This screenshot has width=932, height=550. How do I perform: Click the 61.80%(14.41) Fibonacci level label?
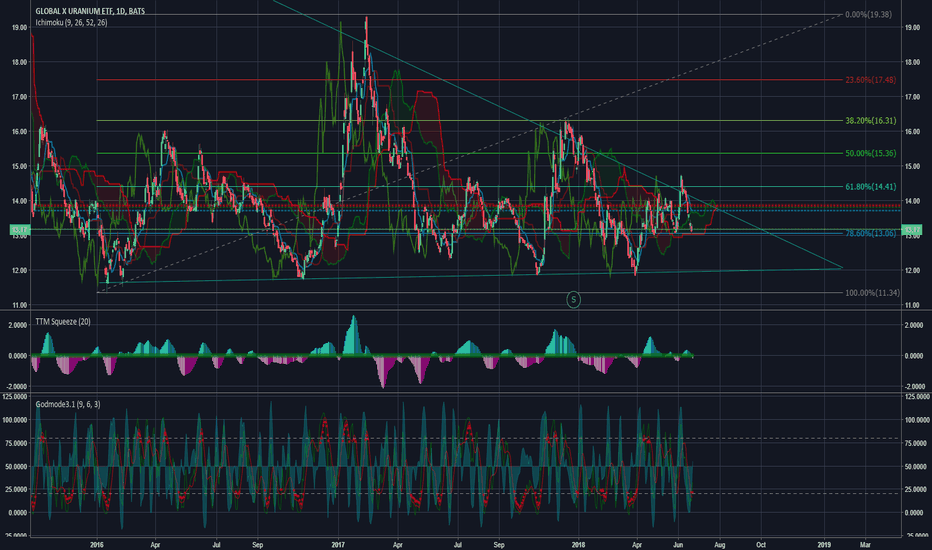pos(870,187)
